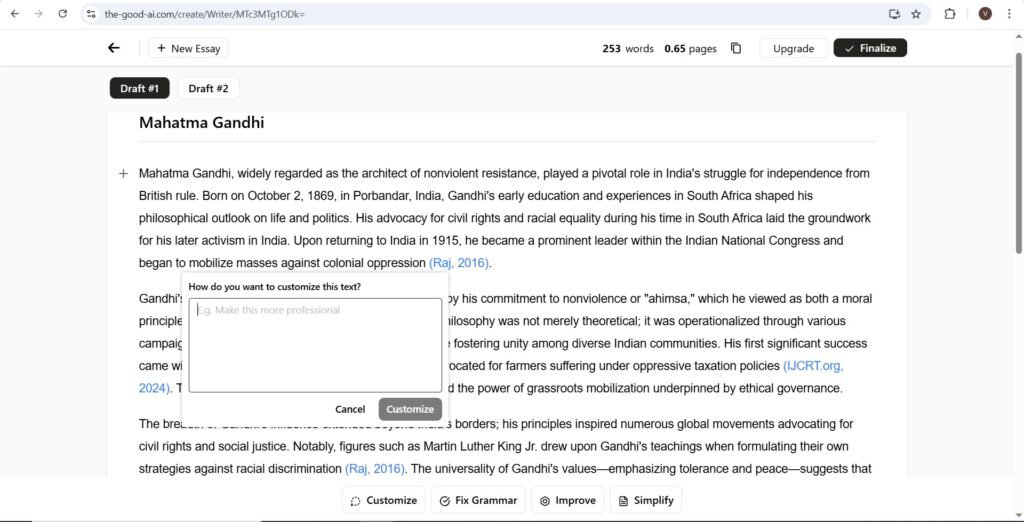The height and width of the screenshot is (522, 1024).
Task: Cancel the customize text dialog
Action: (x=350, y=409)
